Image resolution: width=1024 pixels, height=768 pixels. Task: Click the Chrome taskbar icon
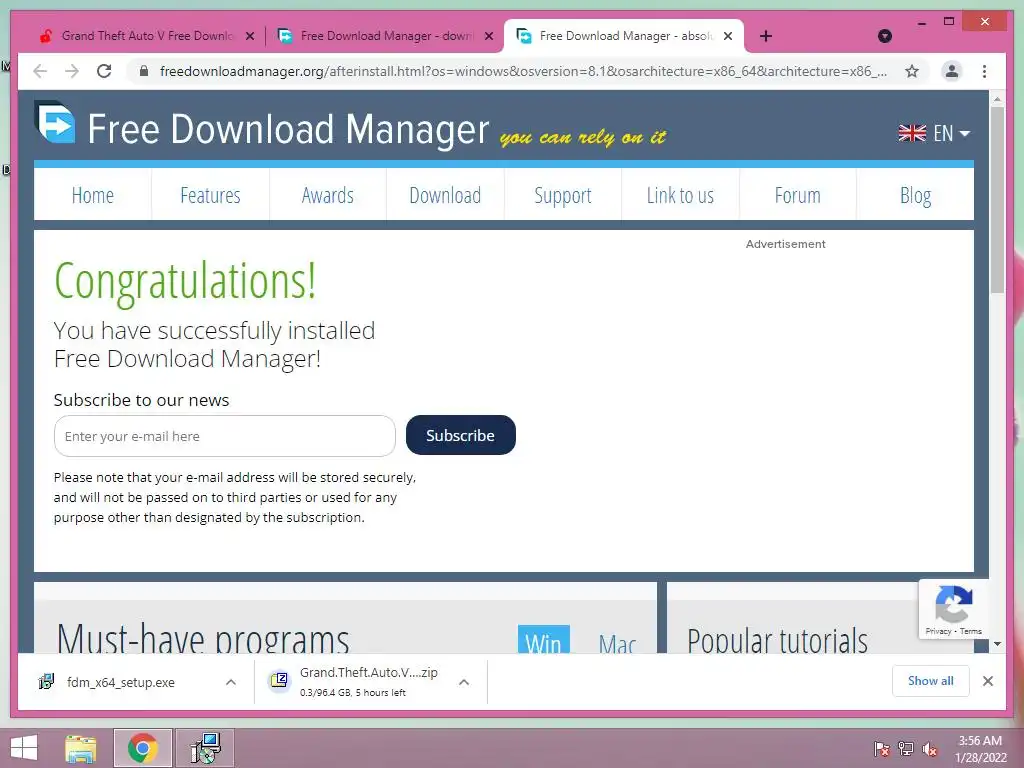pyautogui.click(x=142, y=748)
